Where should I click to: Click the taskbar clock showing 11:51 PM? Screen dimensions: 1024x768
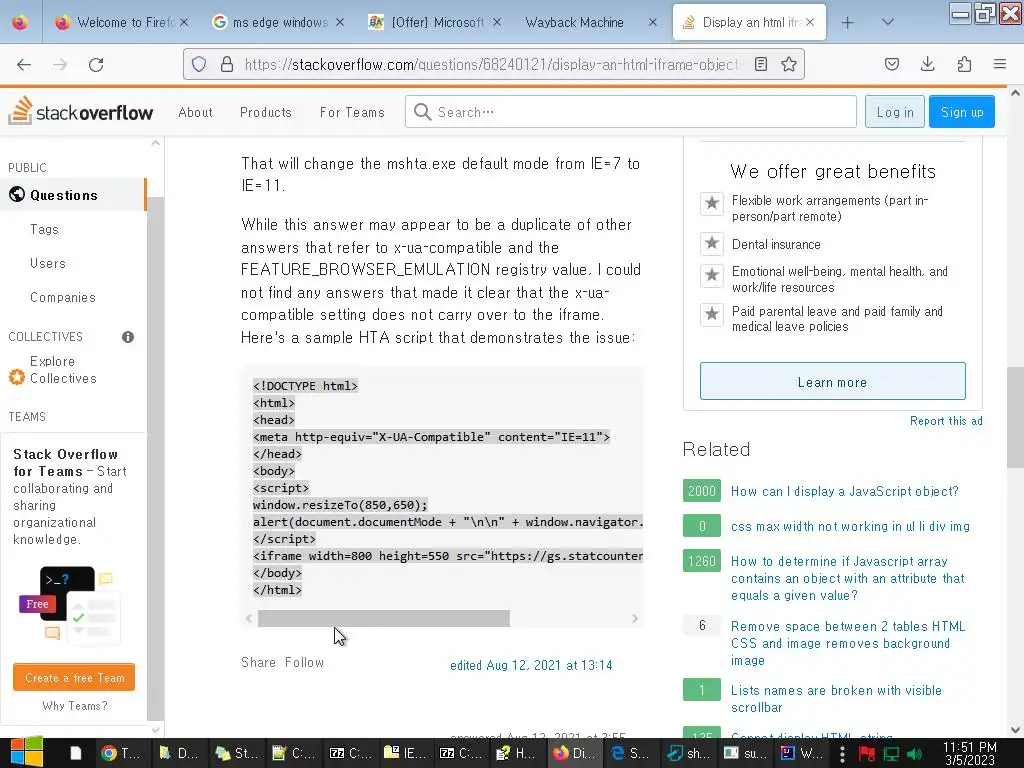(x=970, y=753)
